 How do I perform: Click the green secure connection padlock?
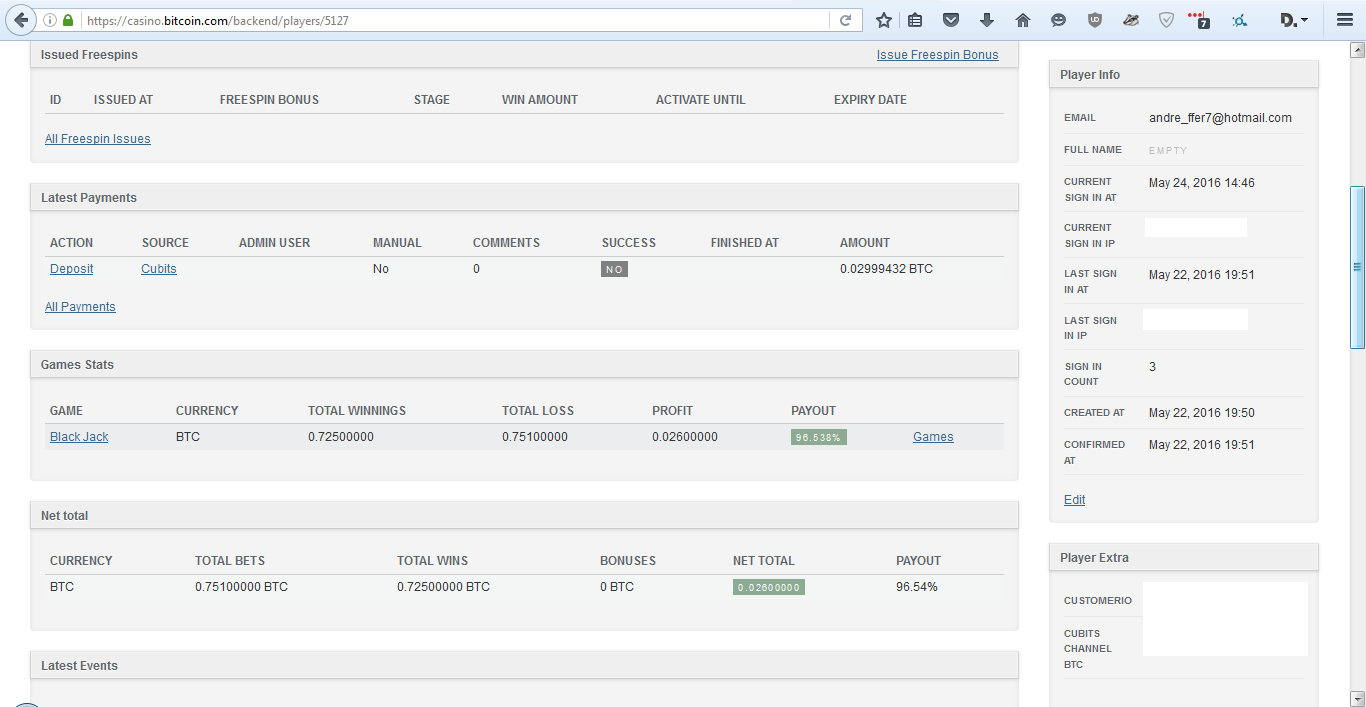pos(68,20)
